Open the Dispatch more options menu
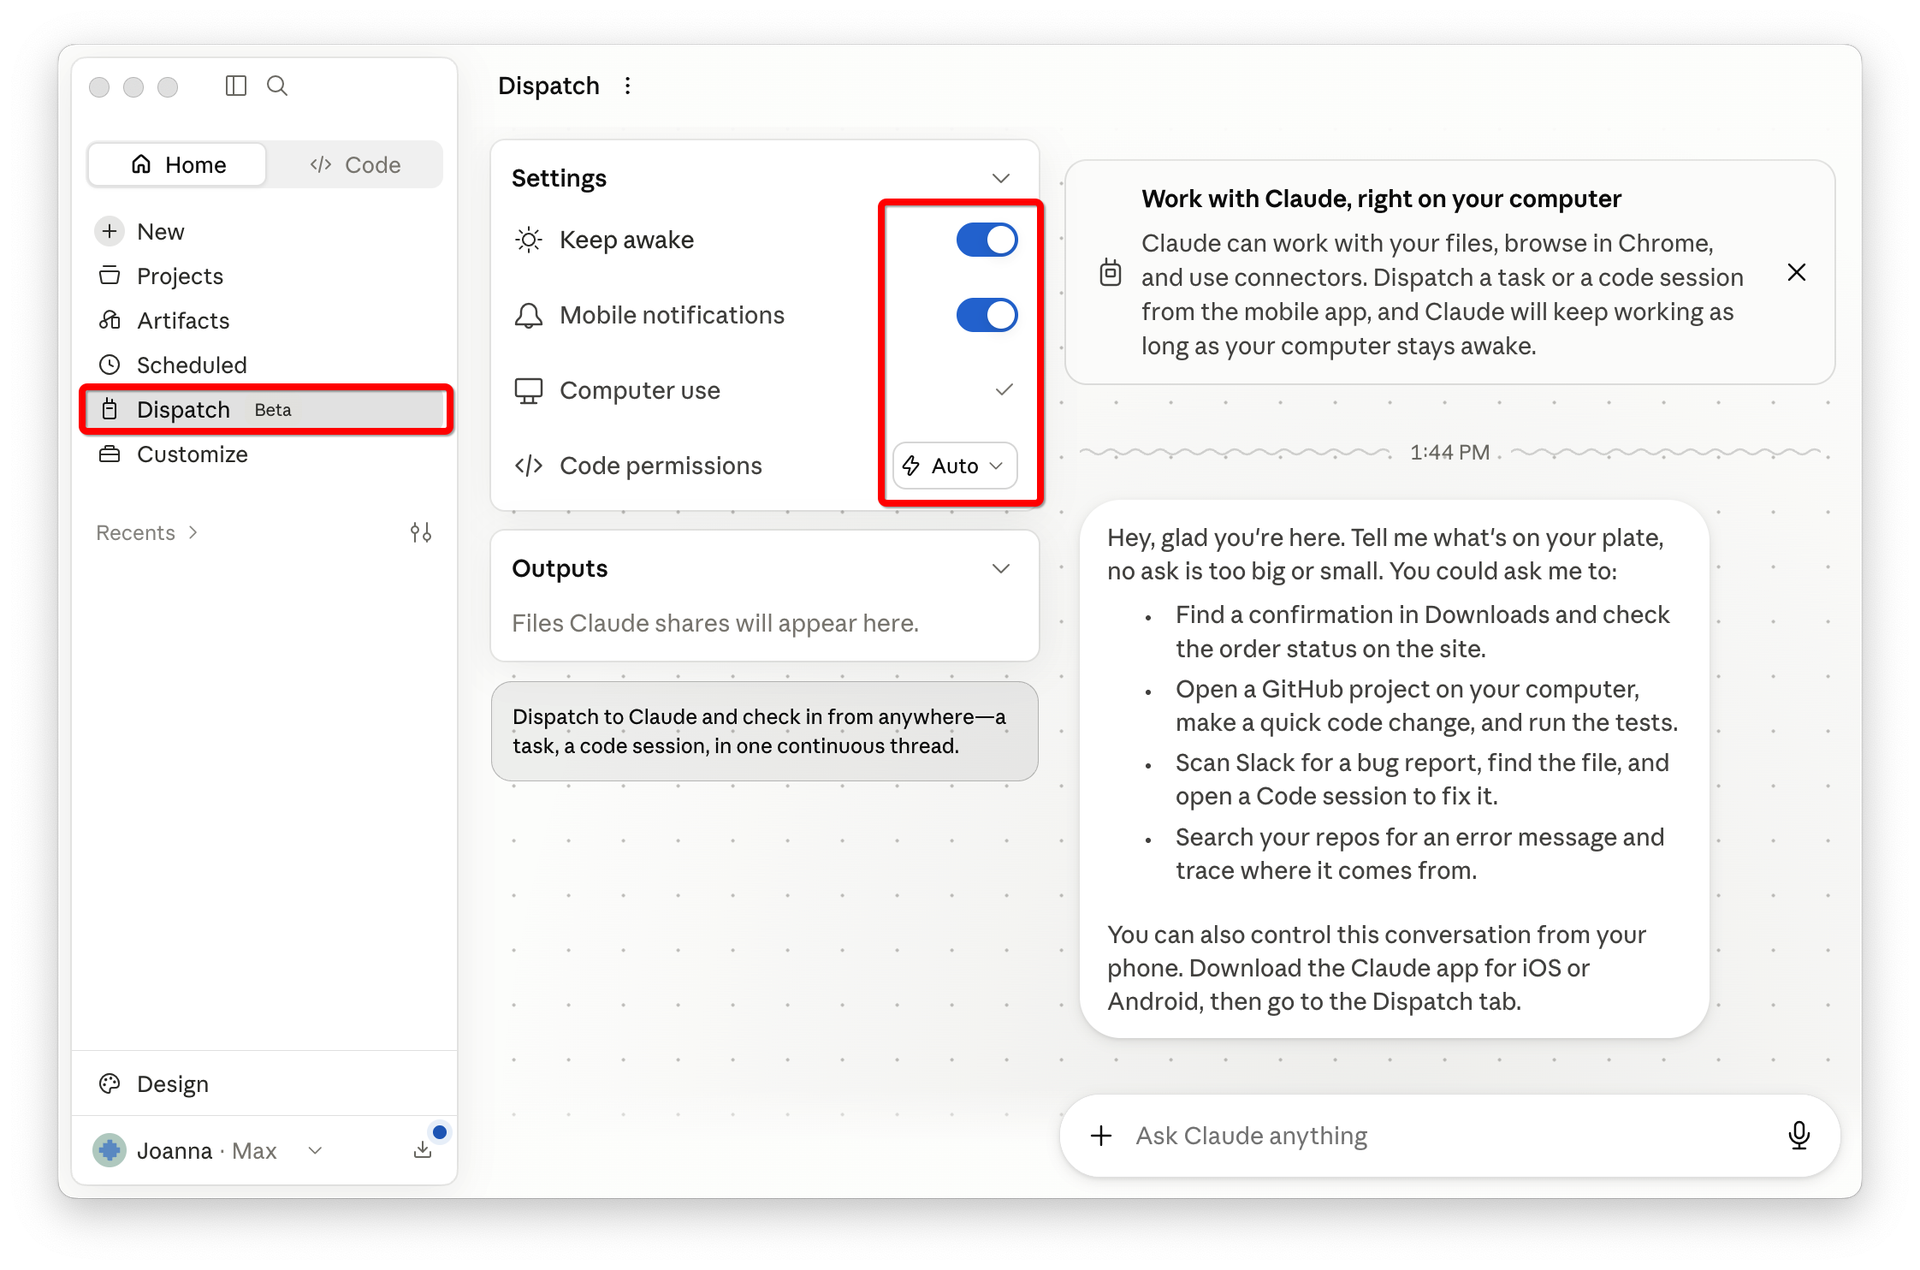This screenshot has height=1270, width=1920. click(628, 86)
